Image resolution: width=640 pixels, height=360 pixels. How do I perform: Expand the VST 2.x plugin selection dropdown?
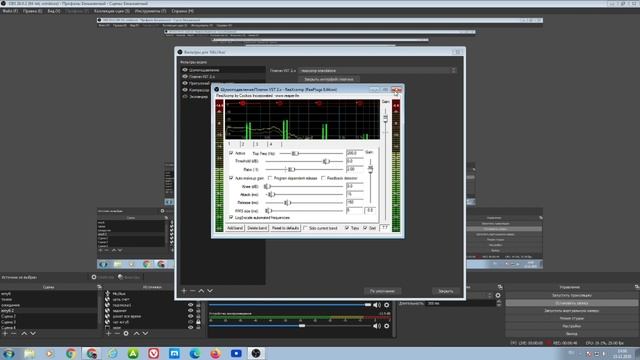[378, 71]
